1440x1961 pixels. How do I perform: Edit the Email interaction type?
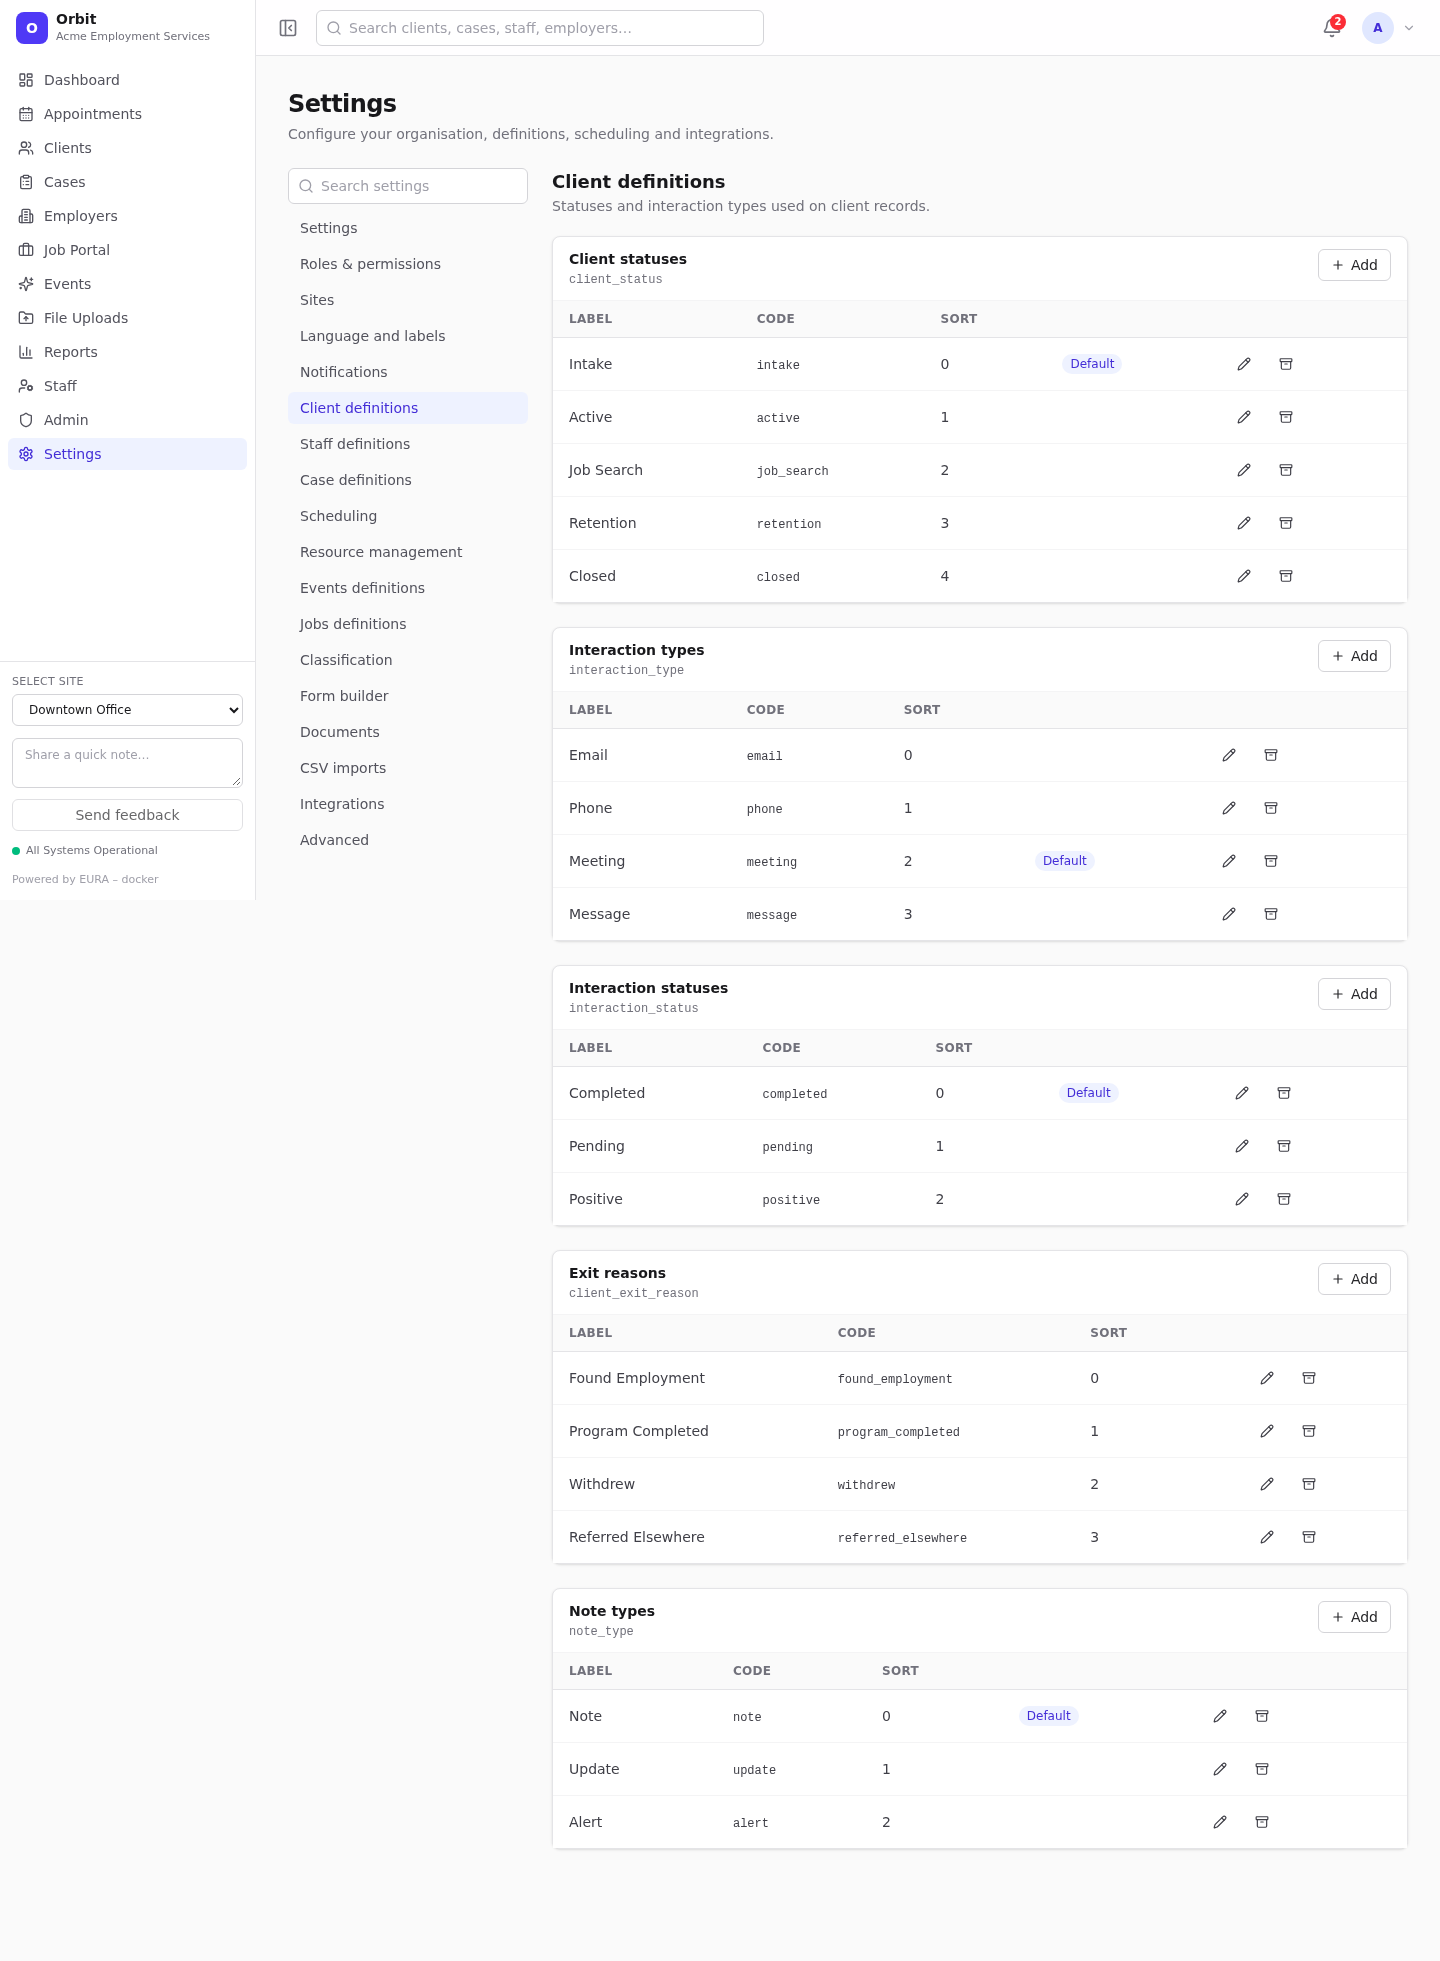(x=1229, y=755)
